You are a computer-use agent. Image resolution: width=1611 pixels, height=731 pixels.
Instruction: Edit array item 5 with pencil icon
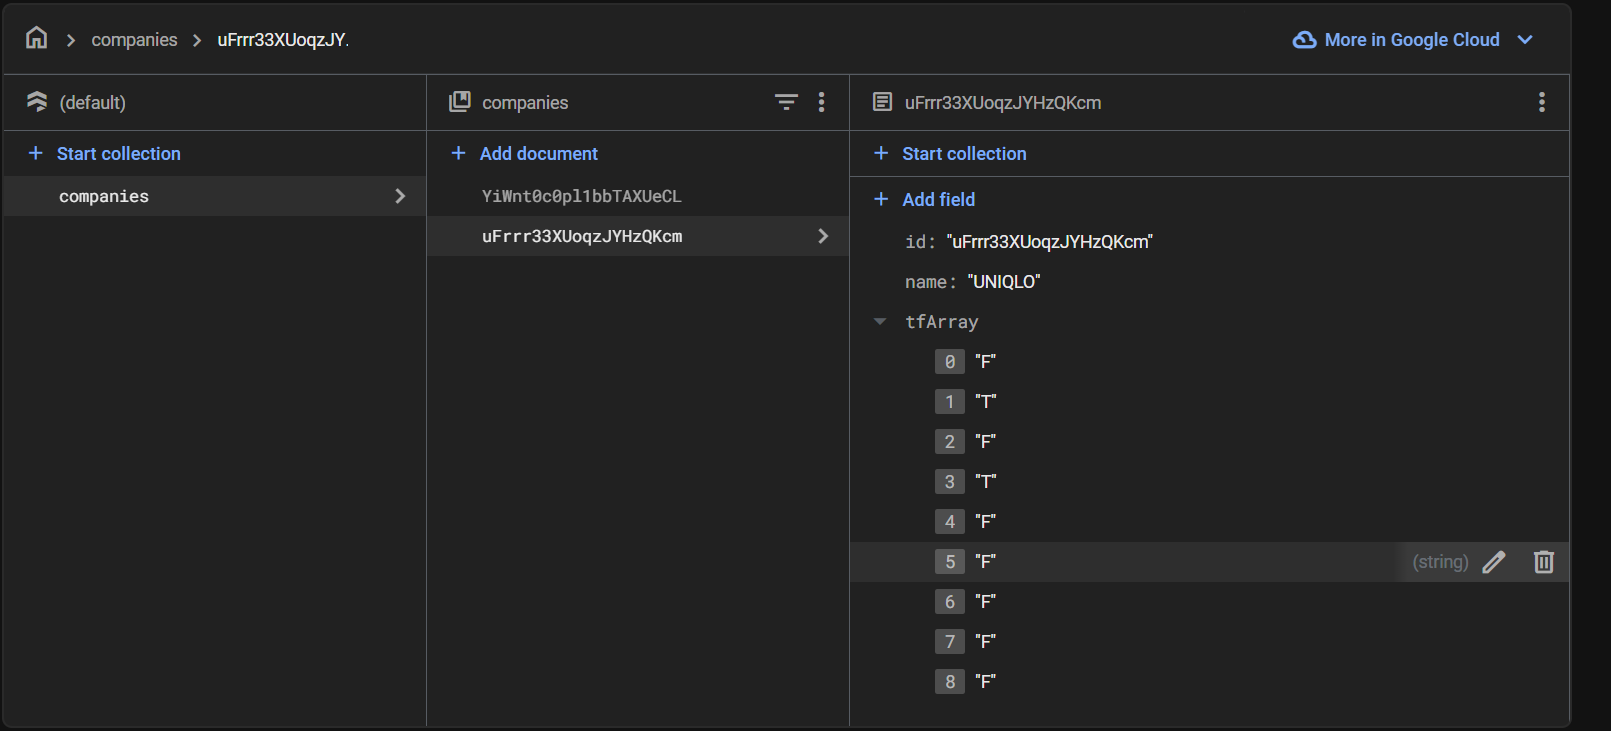[x=1494, y=562]
